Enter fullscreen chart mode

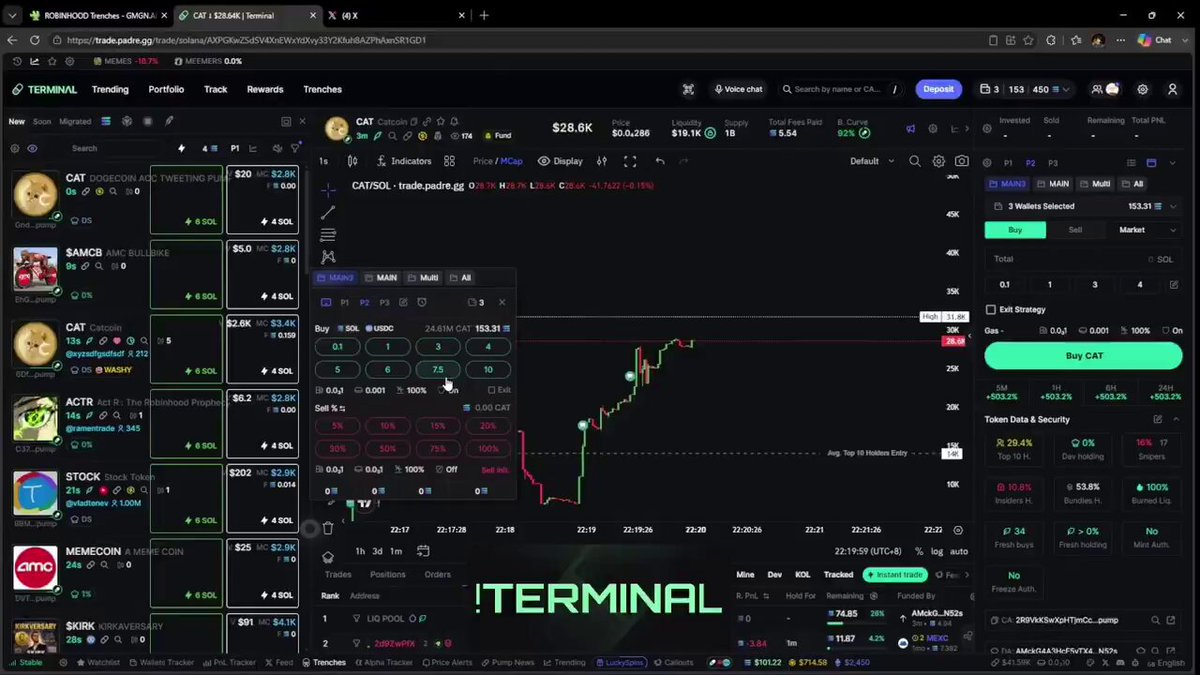(630, 161)
